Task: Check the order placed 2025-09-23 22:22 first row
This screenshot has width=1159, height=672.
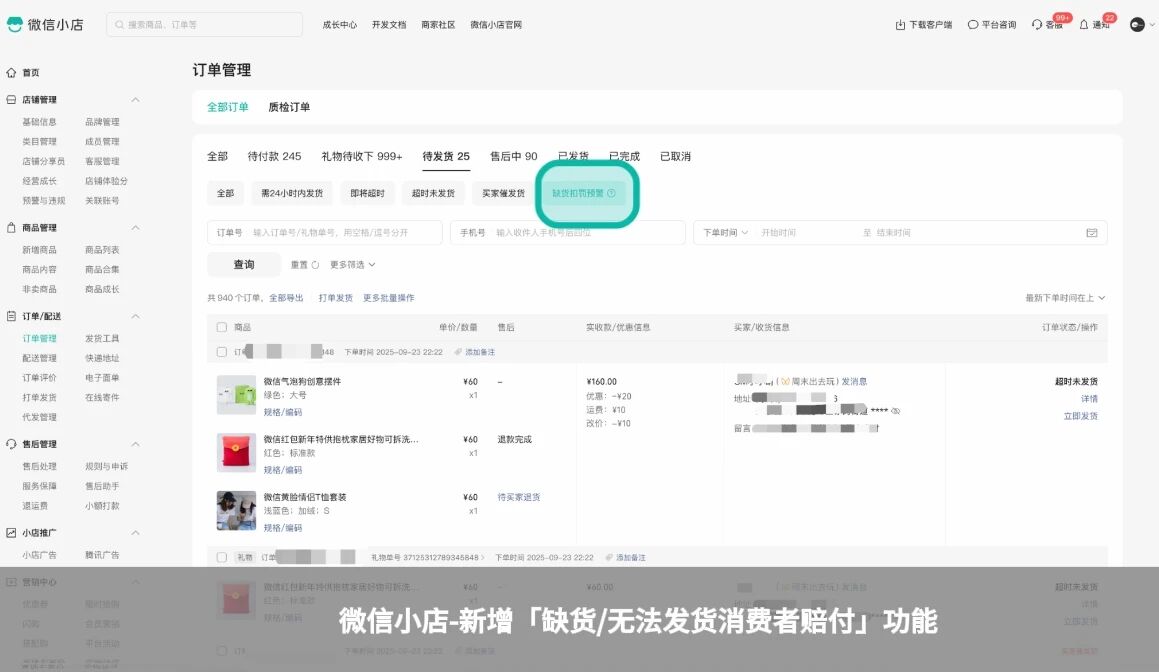Action: pos(222,352)
